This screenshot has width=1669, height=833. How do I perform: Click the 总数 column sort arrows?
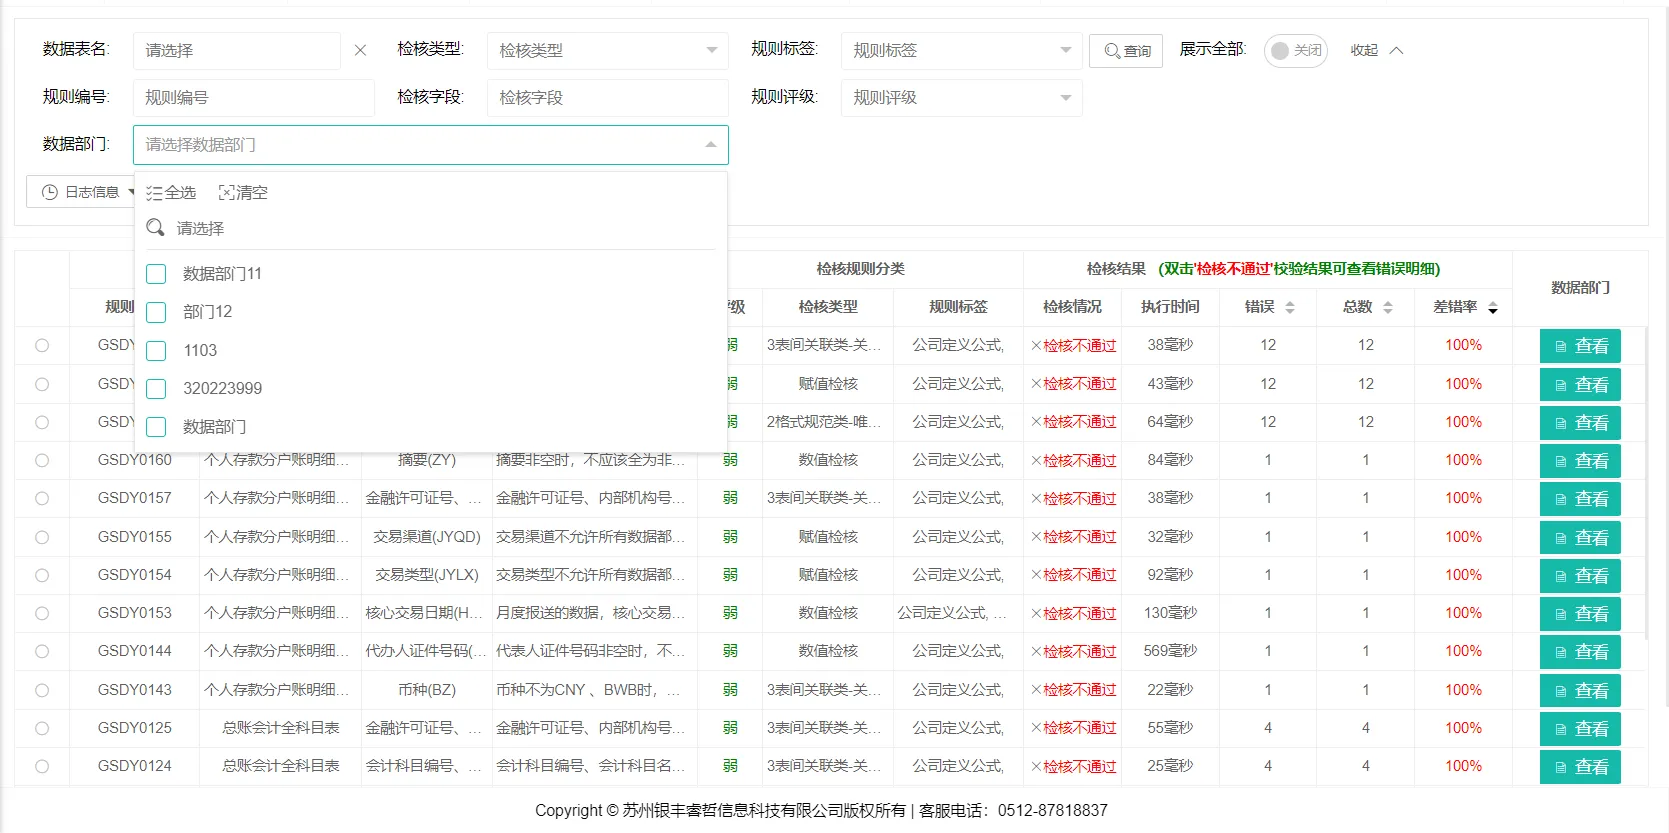1388,308
